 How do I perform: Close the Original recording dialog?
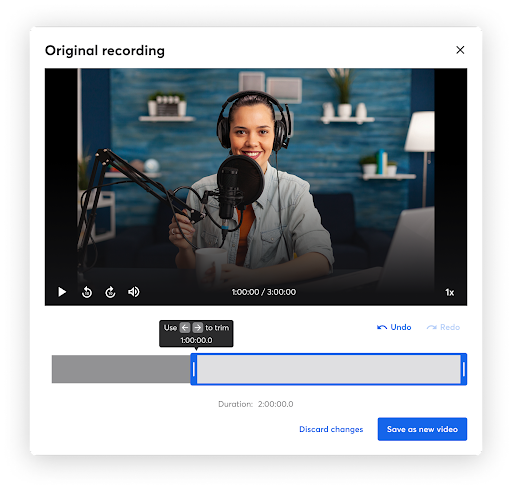(x=460, y=50)
